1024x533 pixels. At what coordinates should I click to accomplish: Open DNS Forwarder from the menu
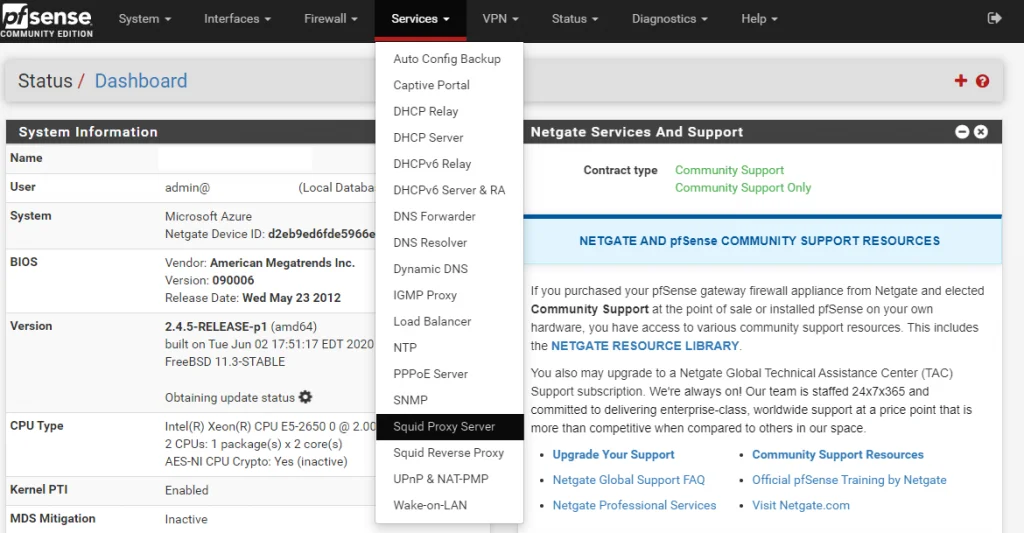[x=449, y=216]
